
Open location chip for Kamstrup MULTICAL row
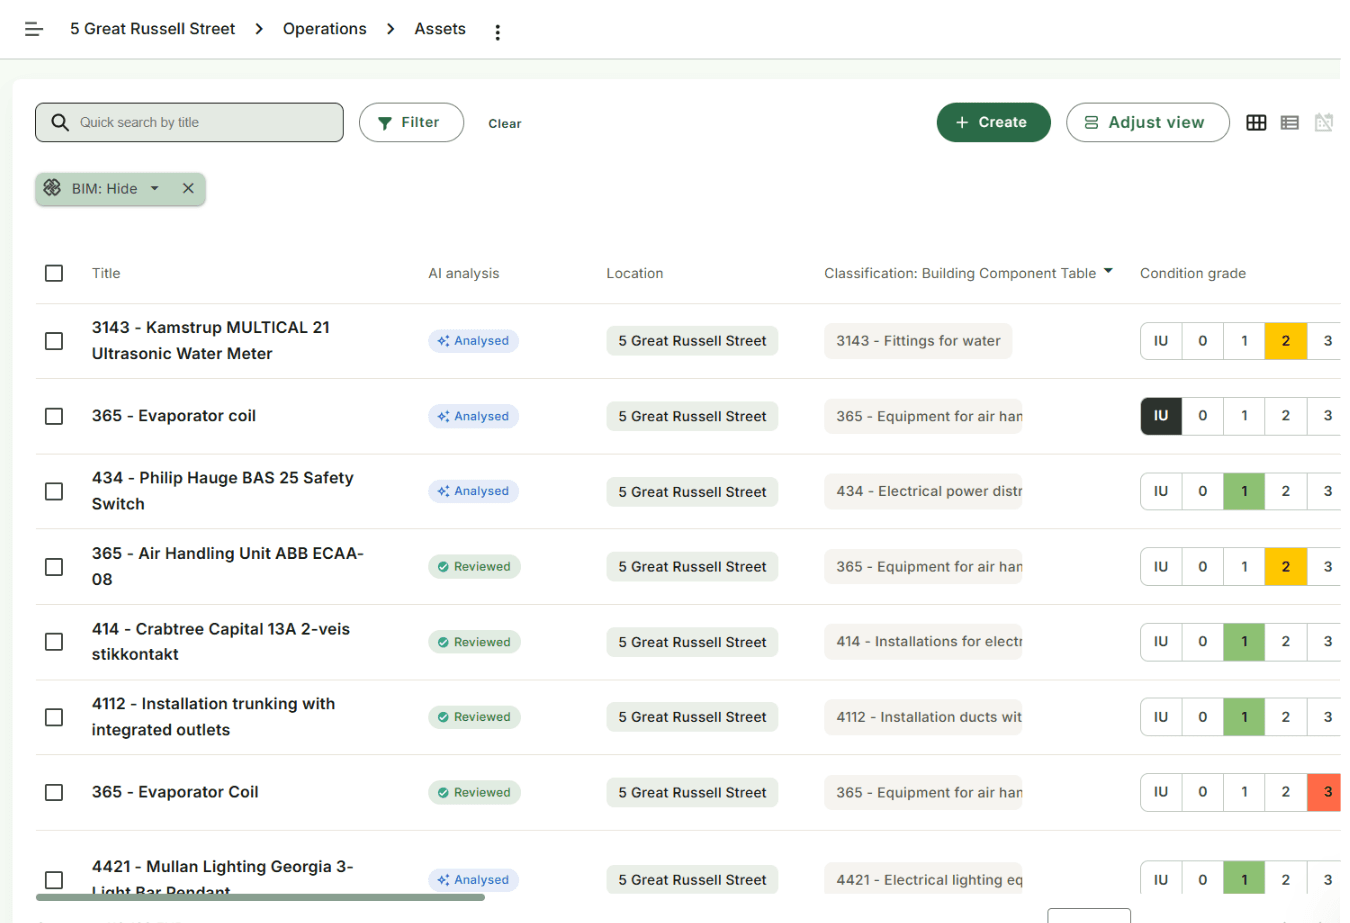(692, 341)
